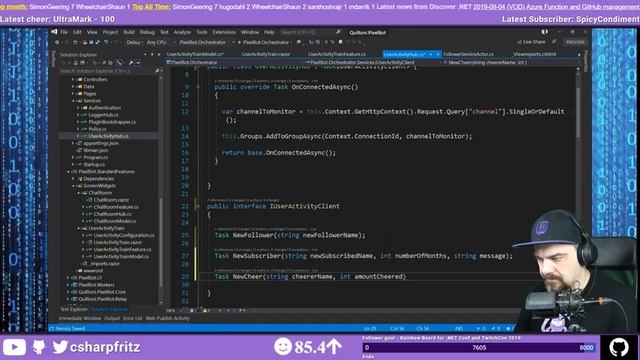This screenshot has height=360, width=640.
Task: Click the Visual Studio search box
Action: pos(310,32)
